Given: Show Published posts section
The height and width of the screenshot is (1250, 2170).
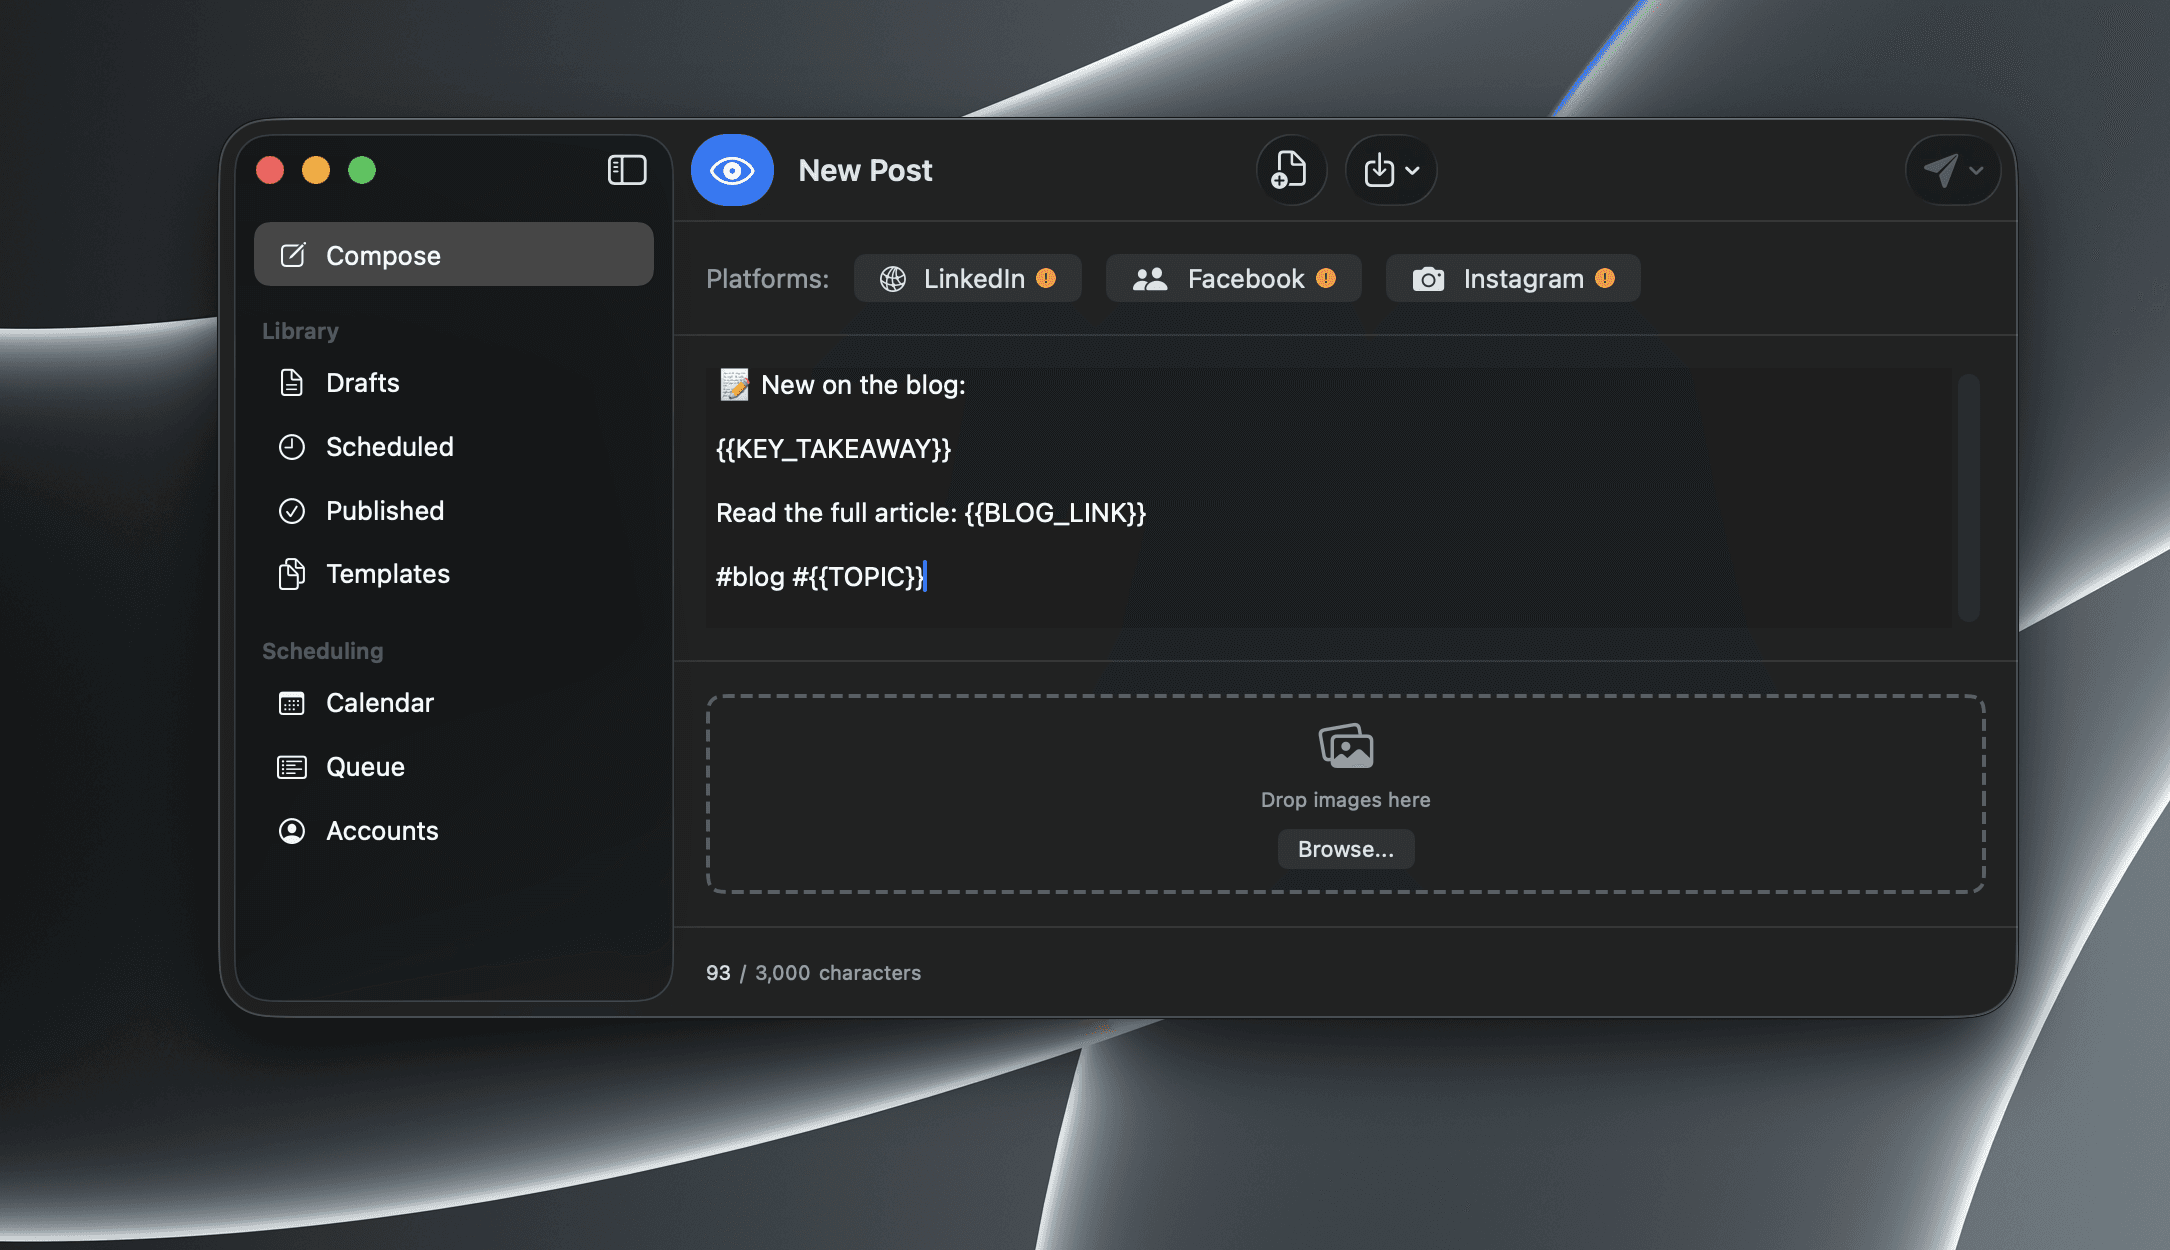Looking at the screenshot, I should click(384, 511).
